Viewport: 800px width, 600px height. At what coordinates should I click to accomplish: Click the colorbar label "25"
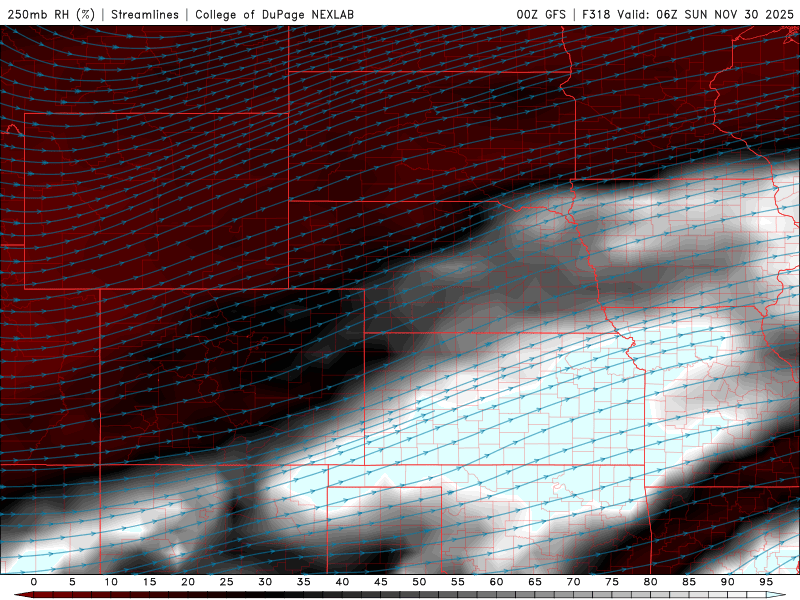[x=227, y=582]
